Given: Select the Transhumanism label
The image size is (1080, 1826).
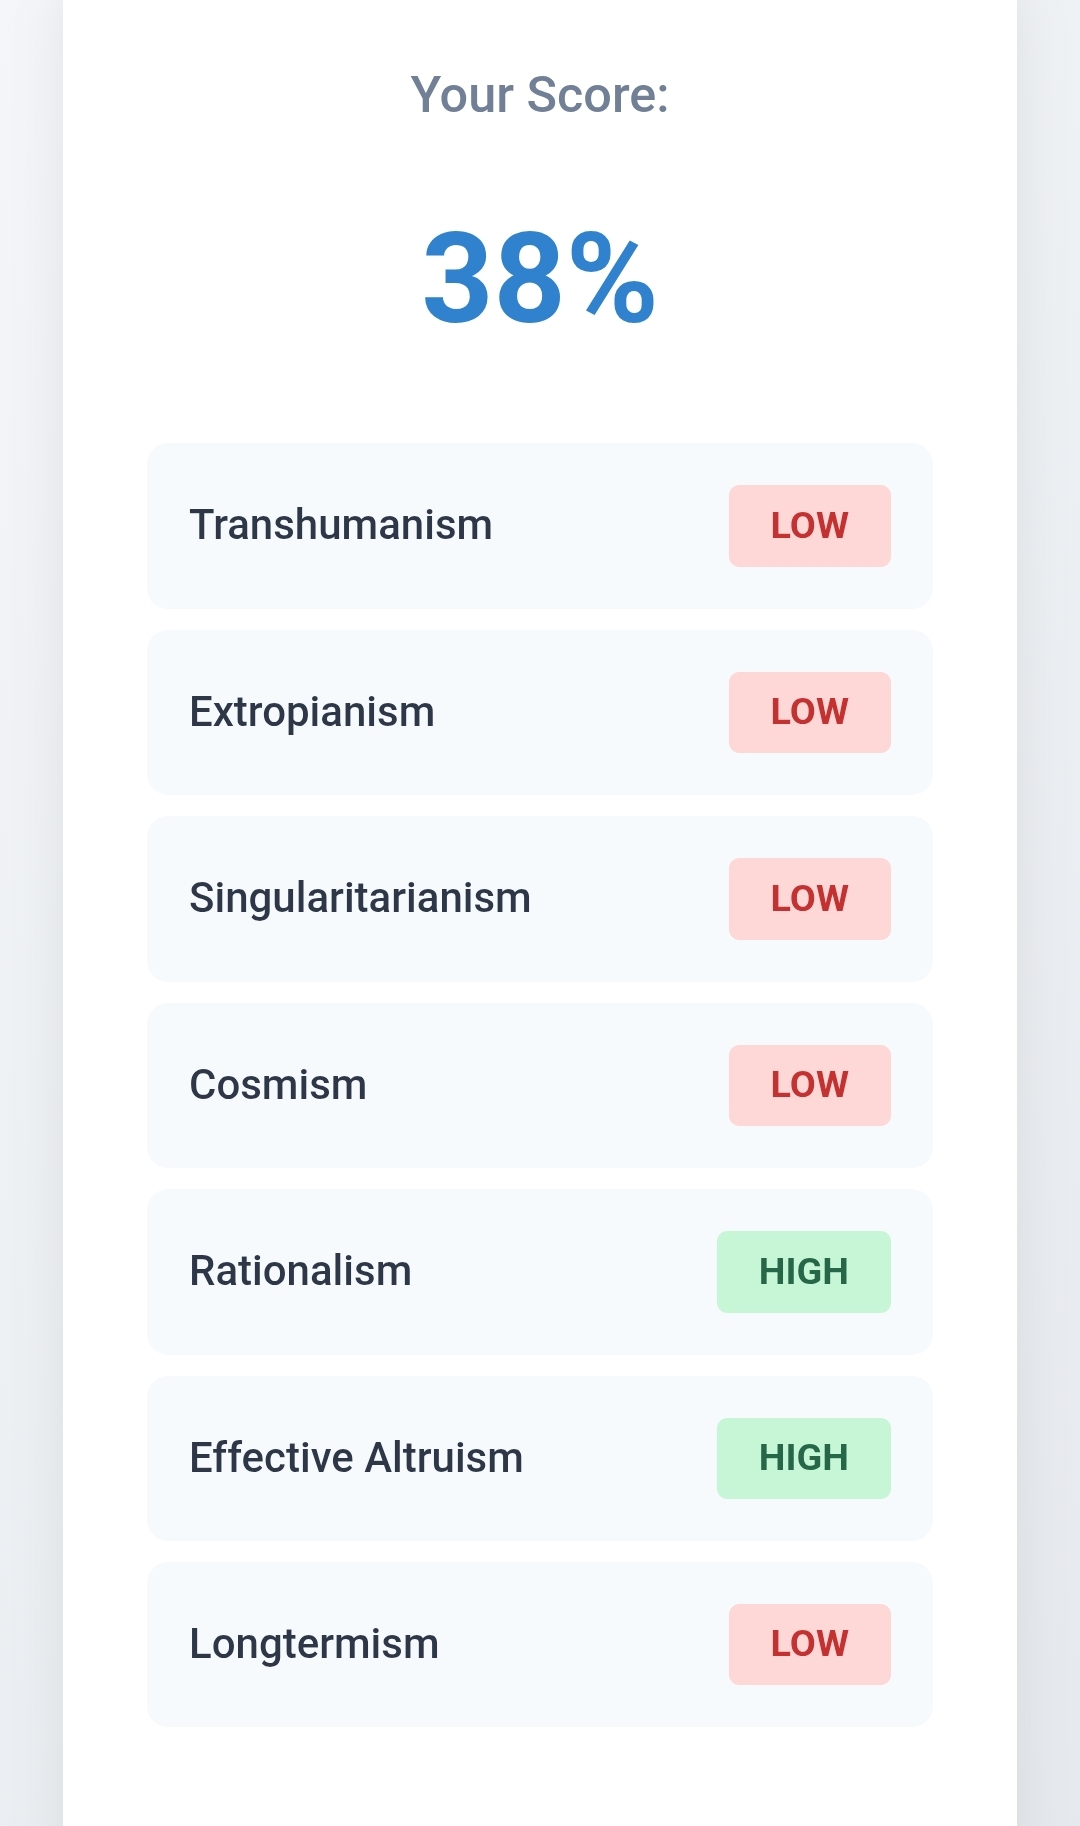Looking at the screenshot, I should pyautogui.click(x=341, y=525).
